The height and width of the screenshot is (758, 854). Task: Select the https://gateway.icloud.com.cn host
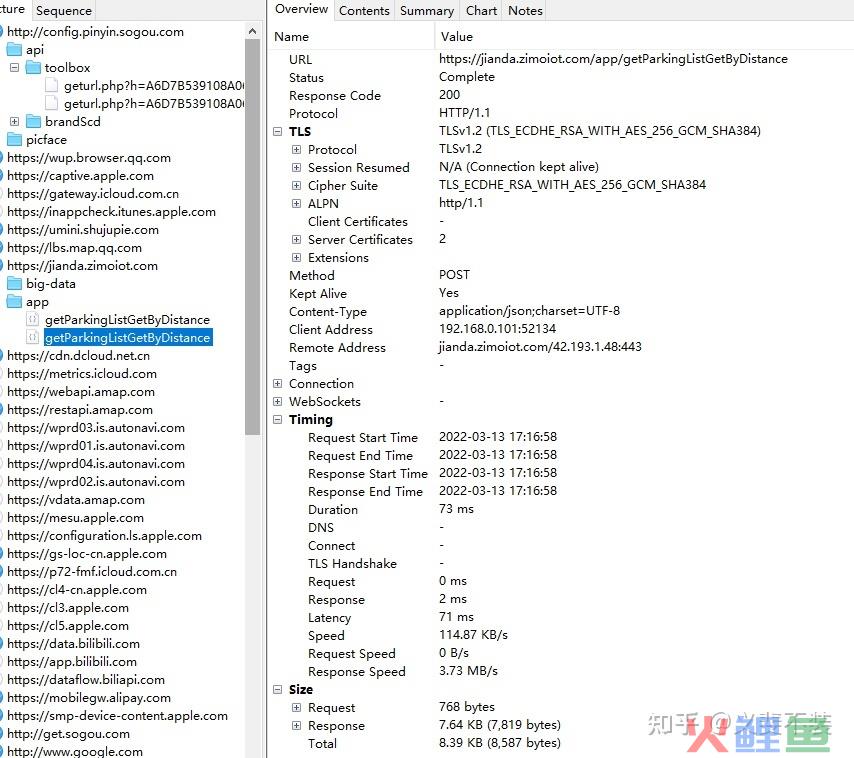[93, 194]
